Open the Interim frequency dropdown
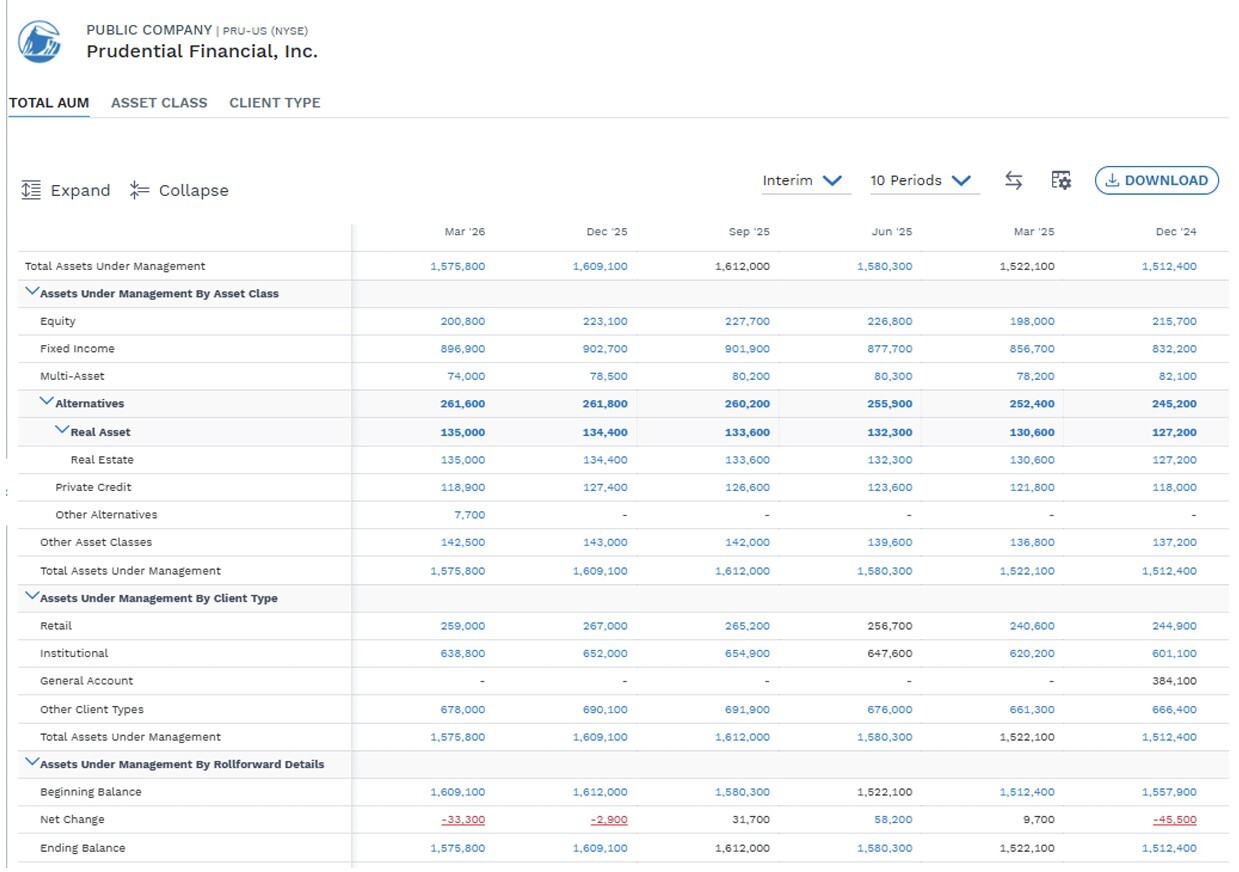Viewport: 1239px width, 872px height. [803, 181]
